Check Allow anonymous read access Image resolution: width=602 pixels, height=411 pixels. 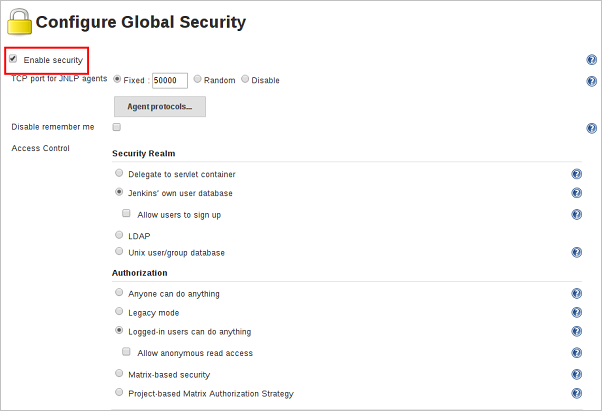pyautogui.click(x=126, y=352)
